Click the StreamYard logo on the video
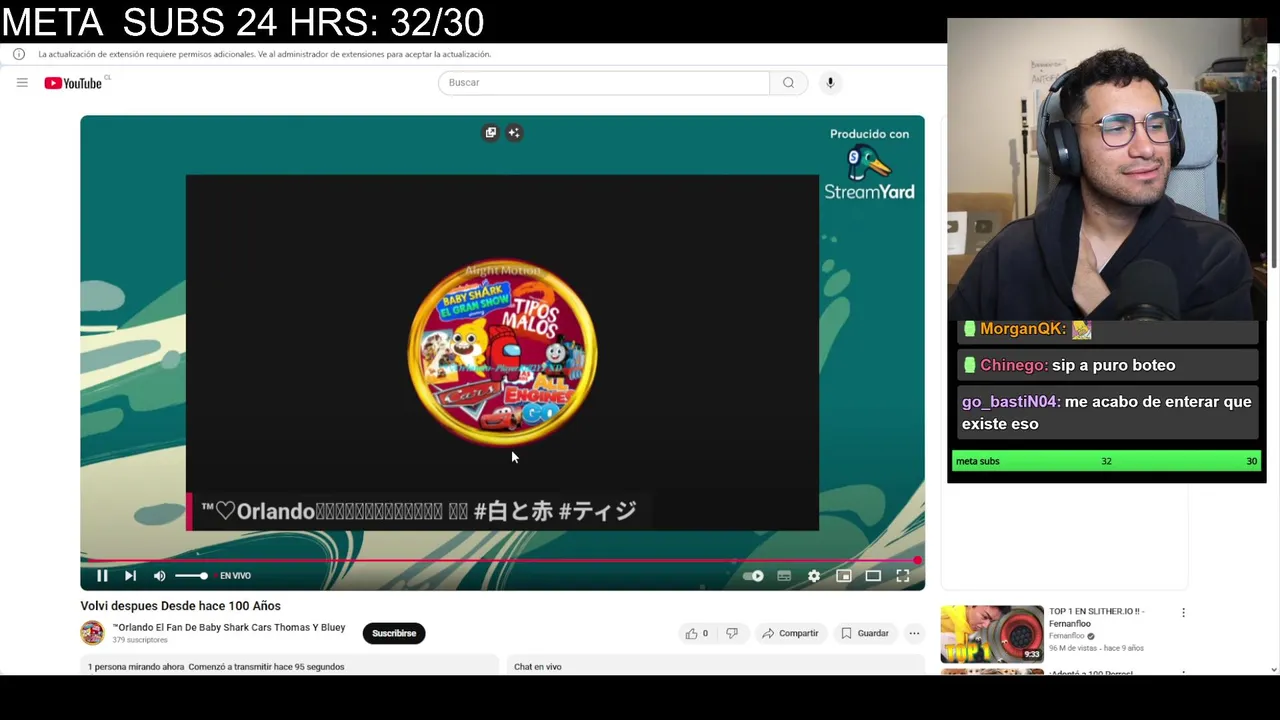The height and width of the screenshot is (720, 1280). [869, 173]
